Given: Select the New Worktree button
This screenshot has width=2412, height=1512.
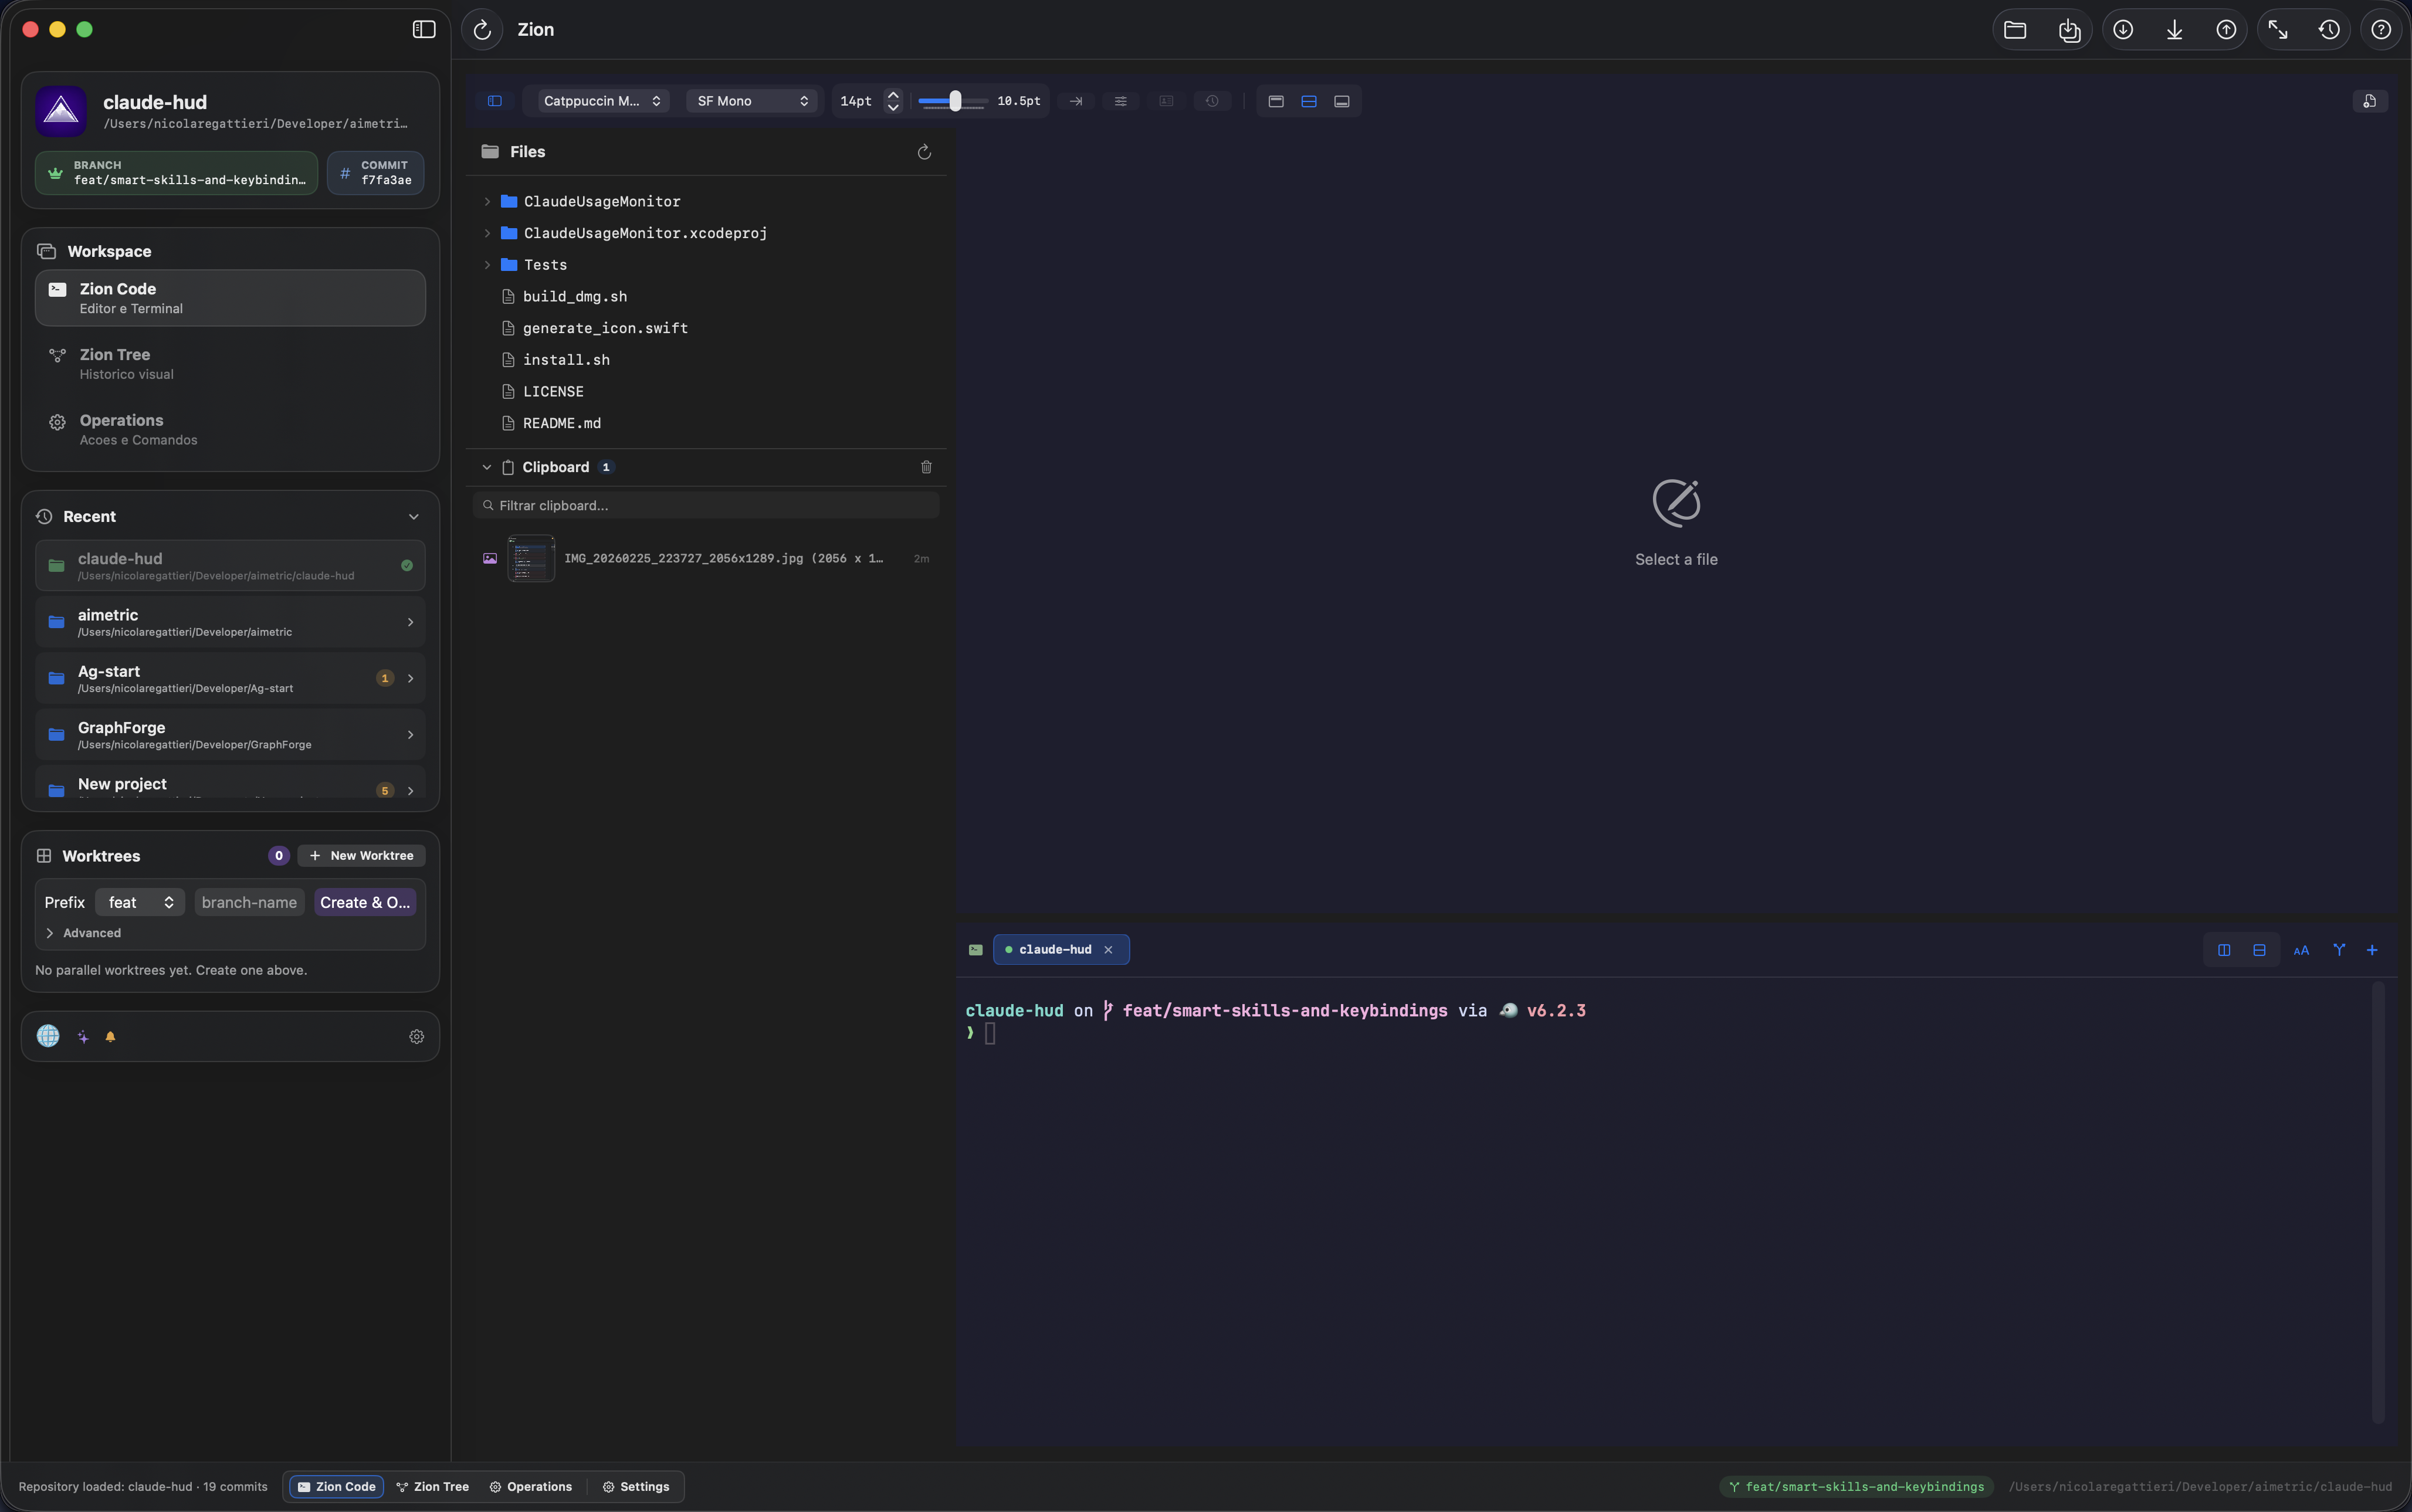Looking at the screenshot, I should click(x=360, y=855).
